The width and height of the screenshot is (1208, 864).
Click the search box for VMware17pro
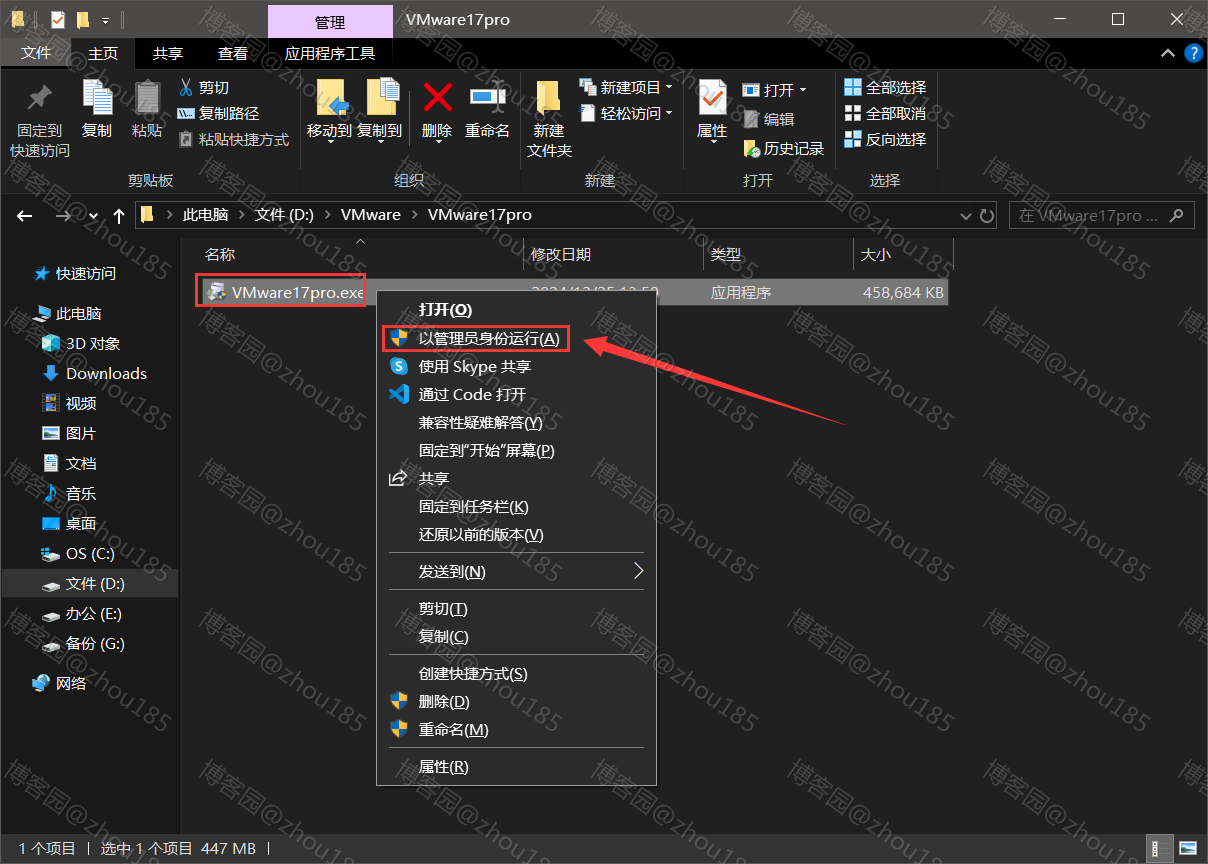tap(1102, 215)
